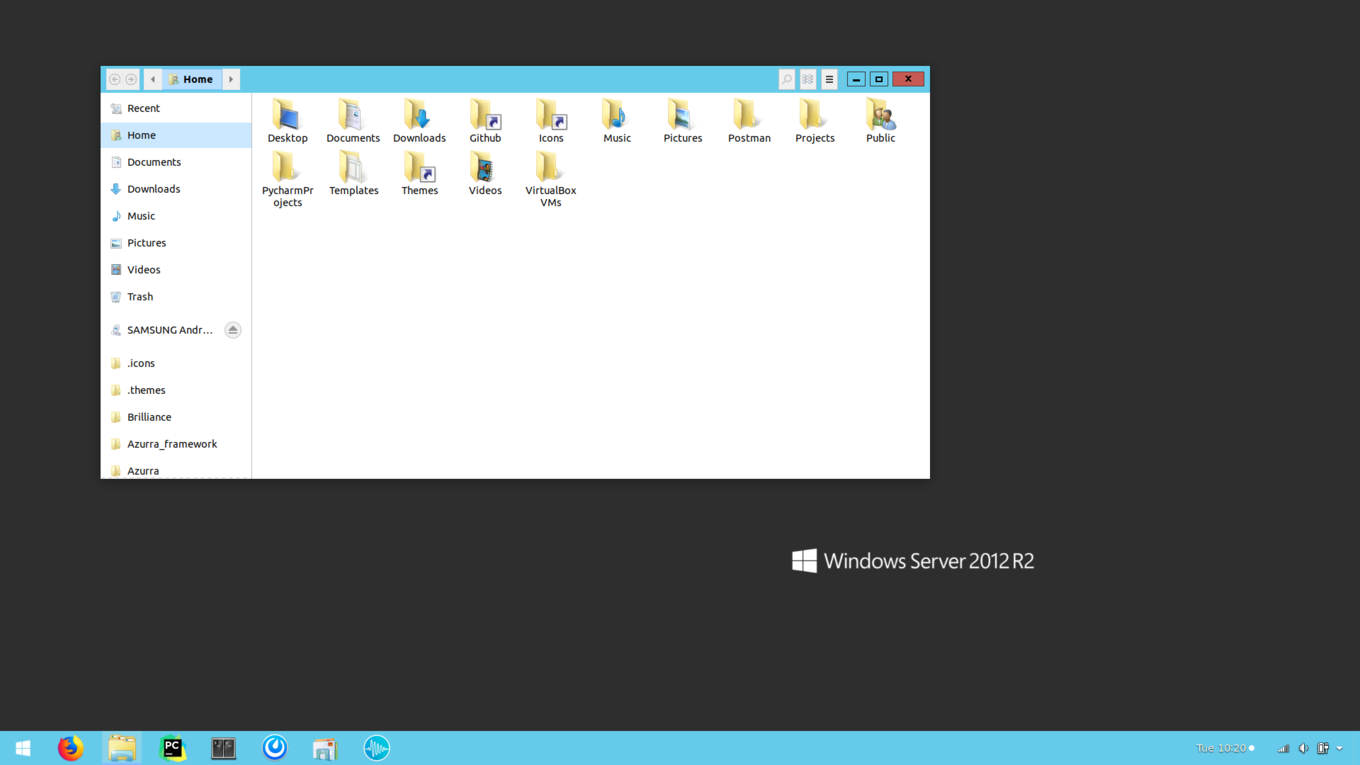Screen dimensions: 1360x765
Task: Open the Public folder
Action: (881, 121)
